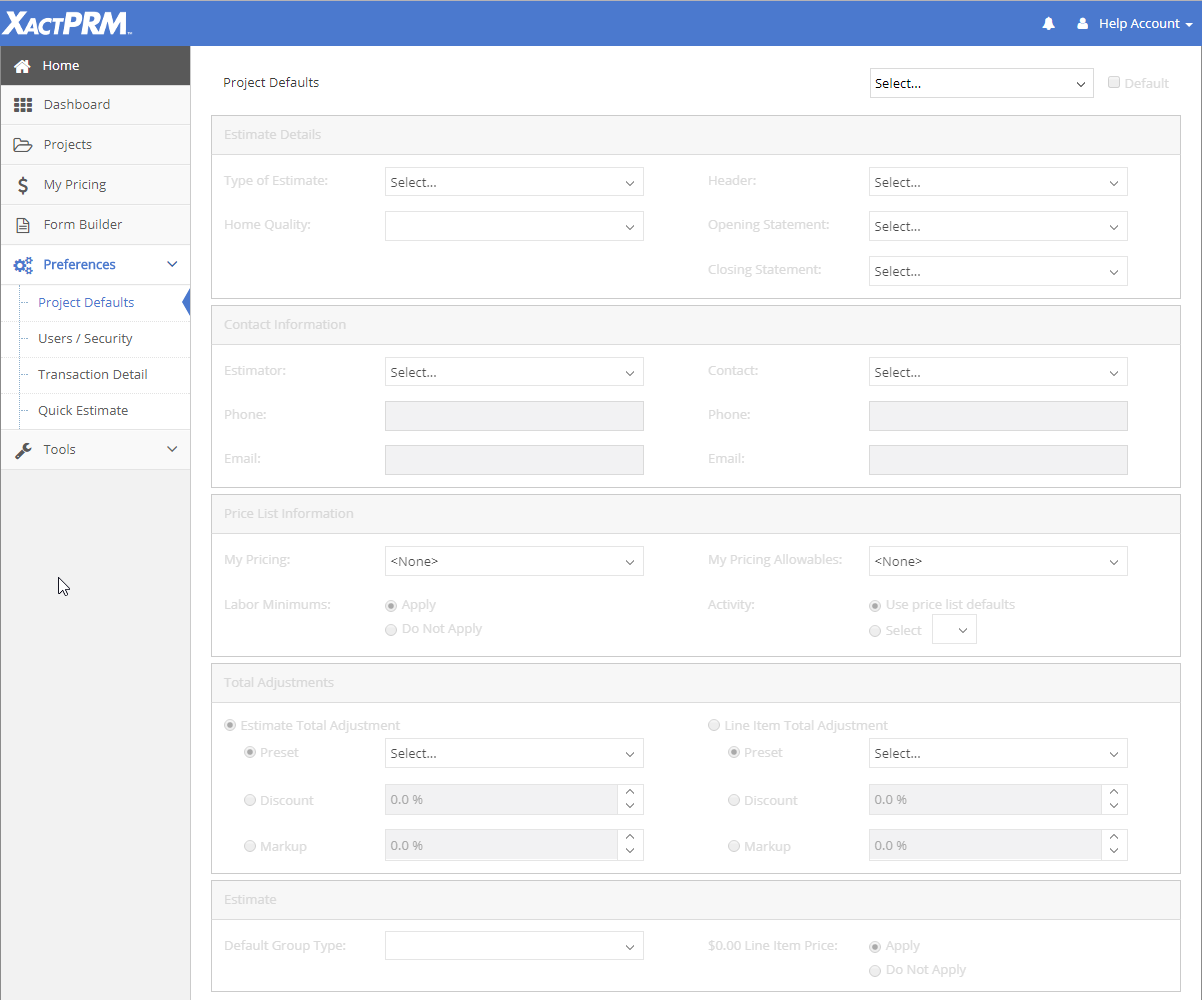Increase the Estimate Discount percentage stepper
The height and width of the screenshot is (1000, 1202).
[630, 793]
